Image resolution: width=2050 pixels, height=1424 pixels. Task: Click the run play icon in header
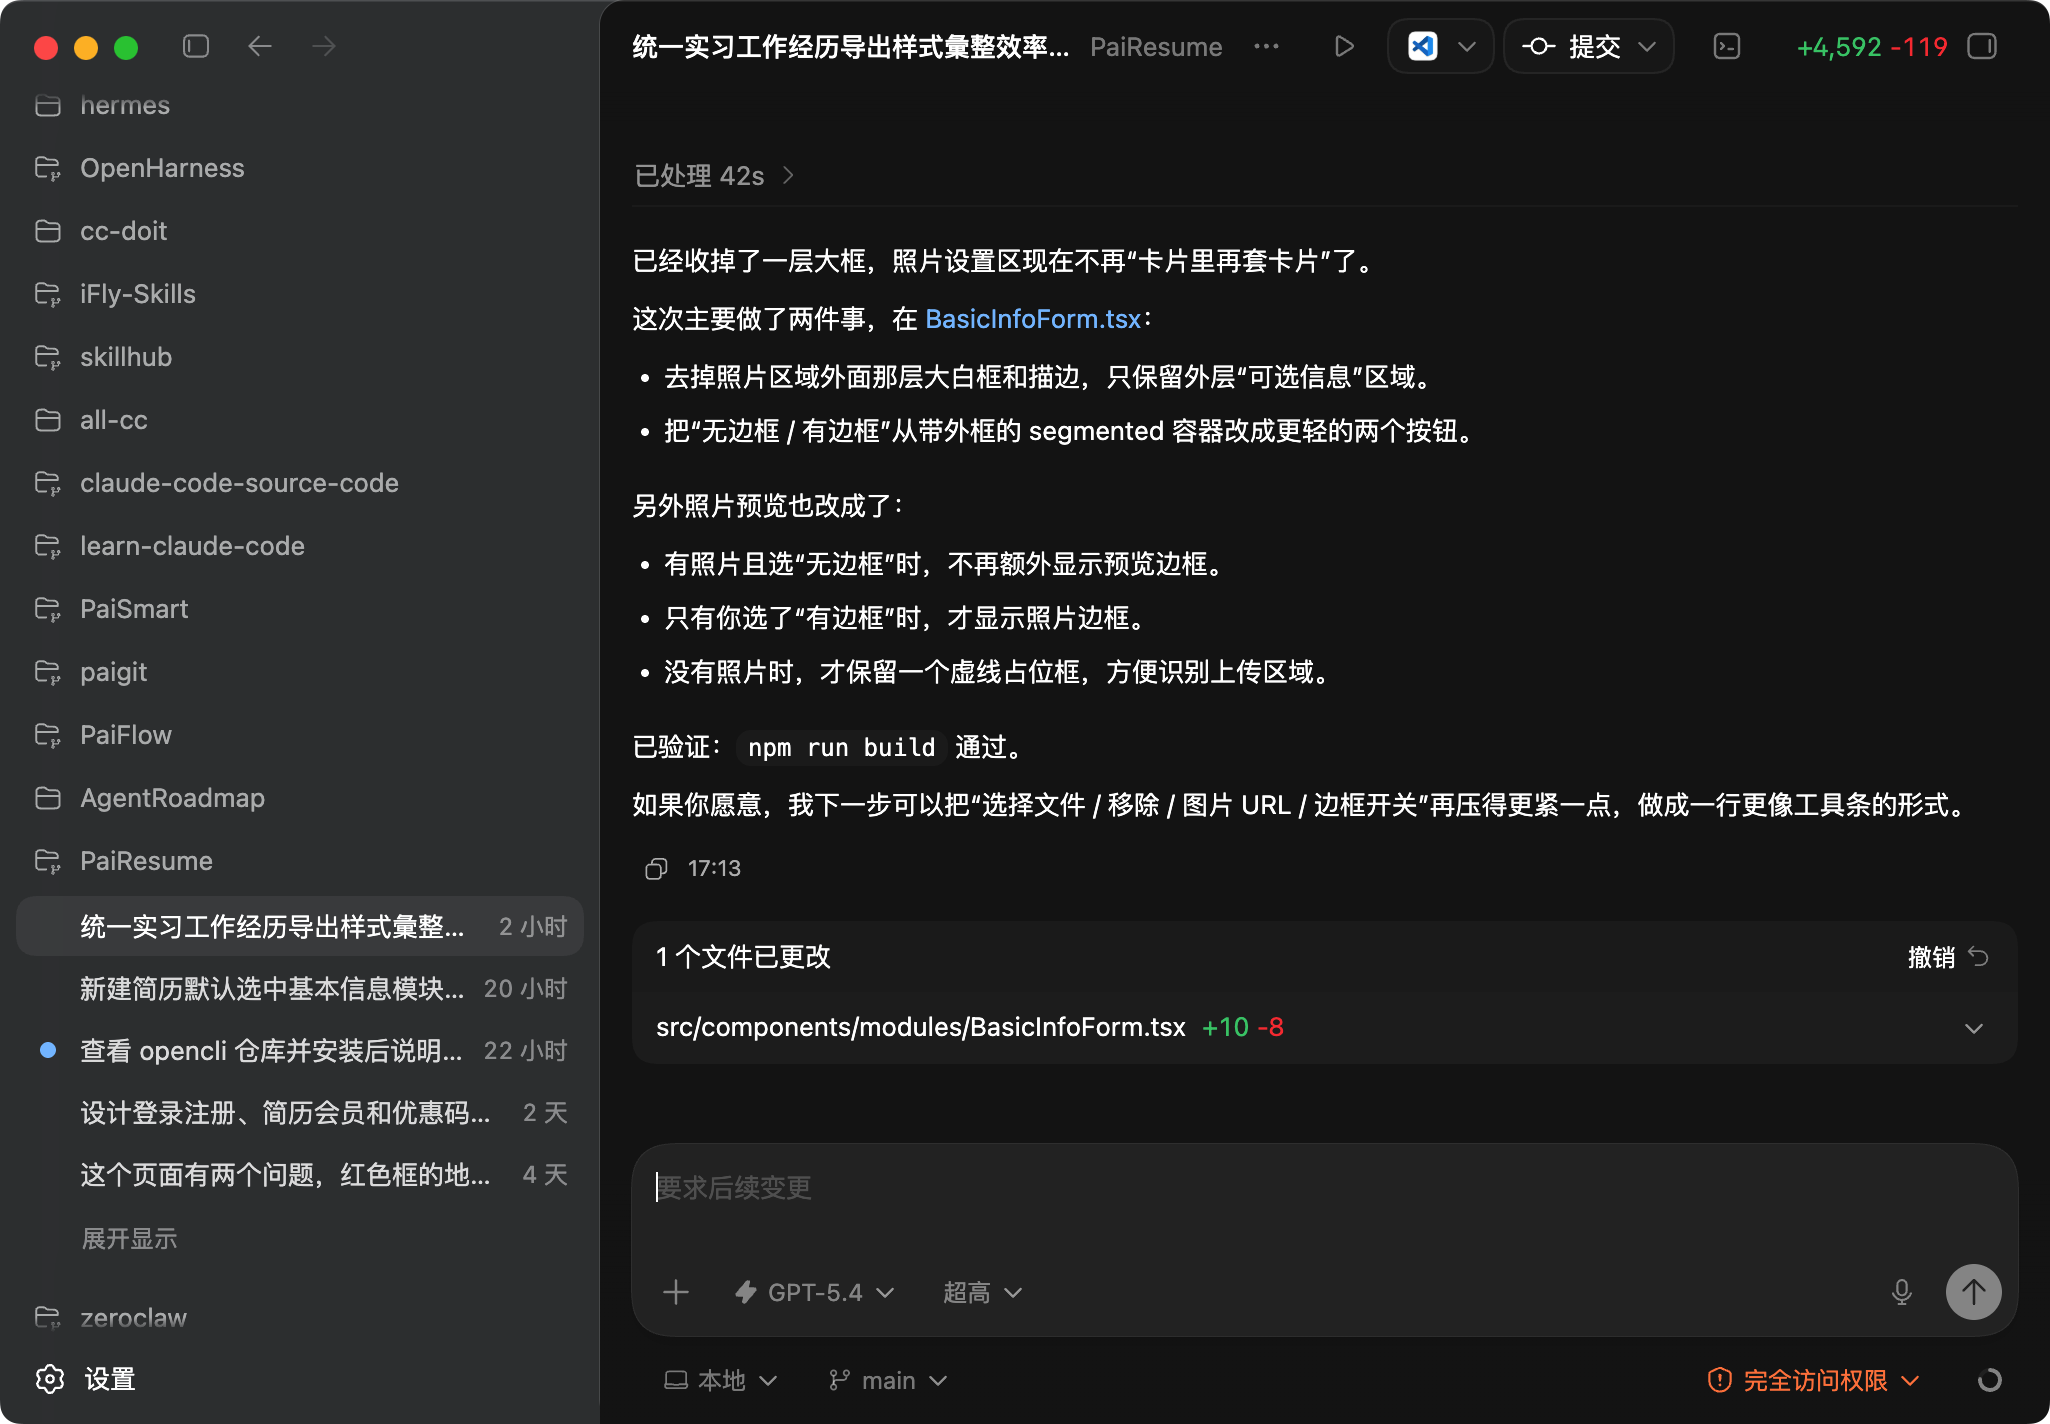pyautogui.click(x=1344, y=46)
